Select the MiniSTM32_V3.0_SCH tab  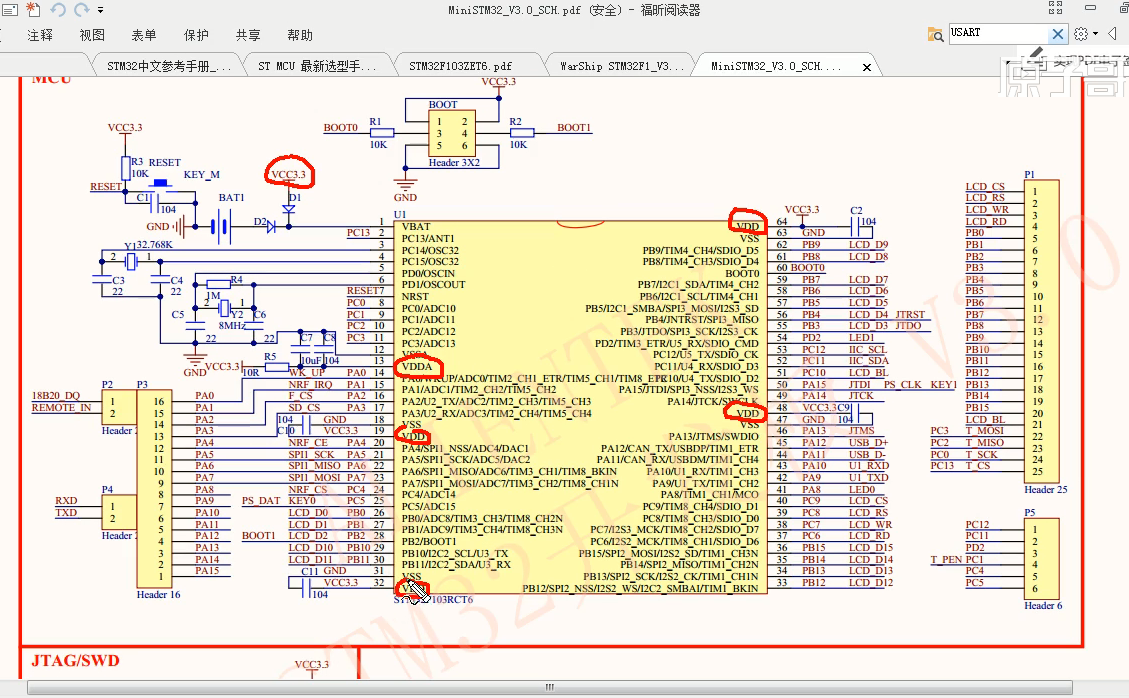pyautogui.click(x=775, y=66)
